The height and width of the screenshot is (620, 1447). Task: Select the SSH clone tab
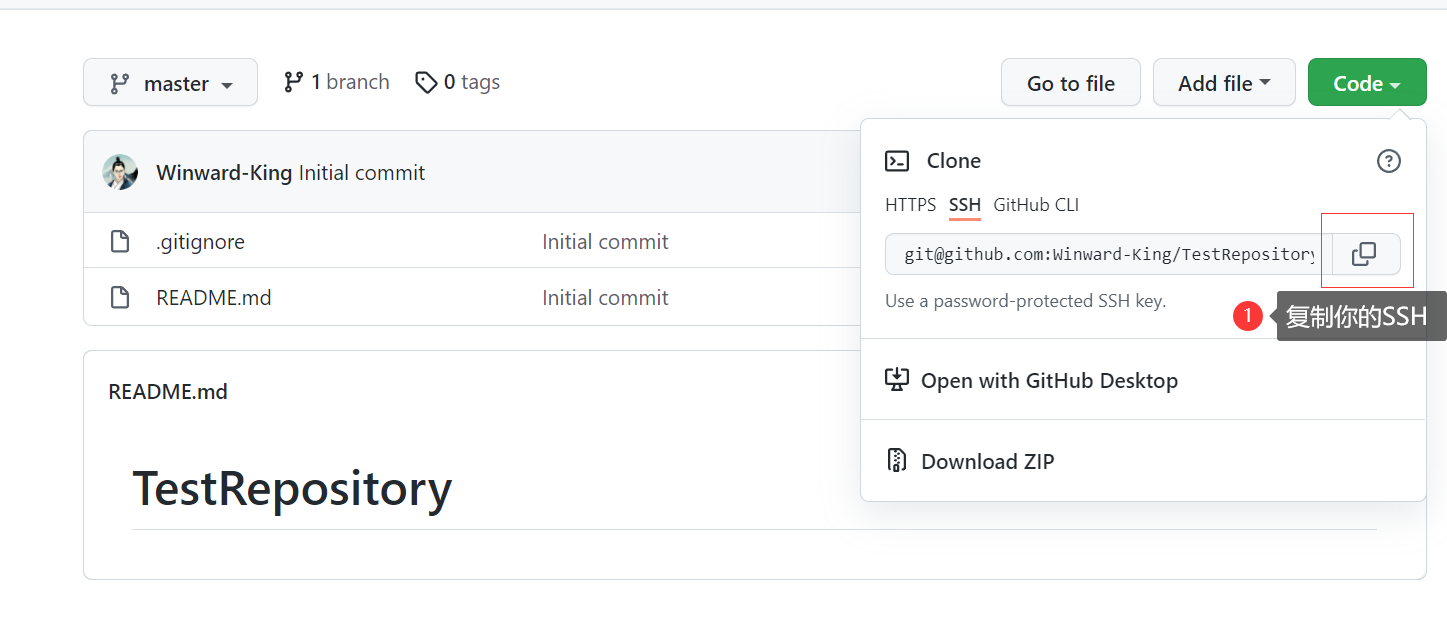(x=965, y=205)
